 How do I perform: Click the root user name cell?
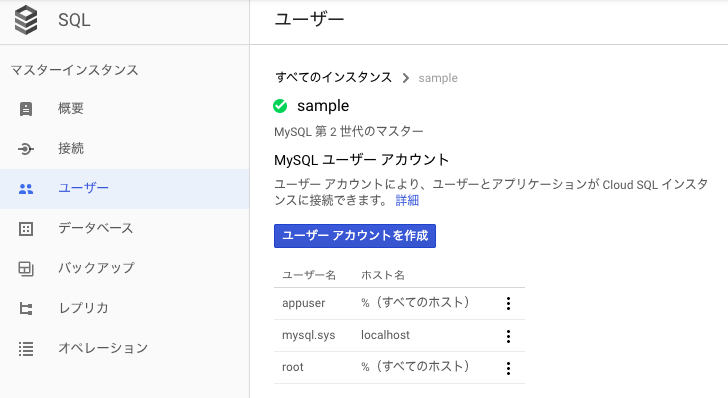292,367
